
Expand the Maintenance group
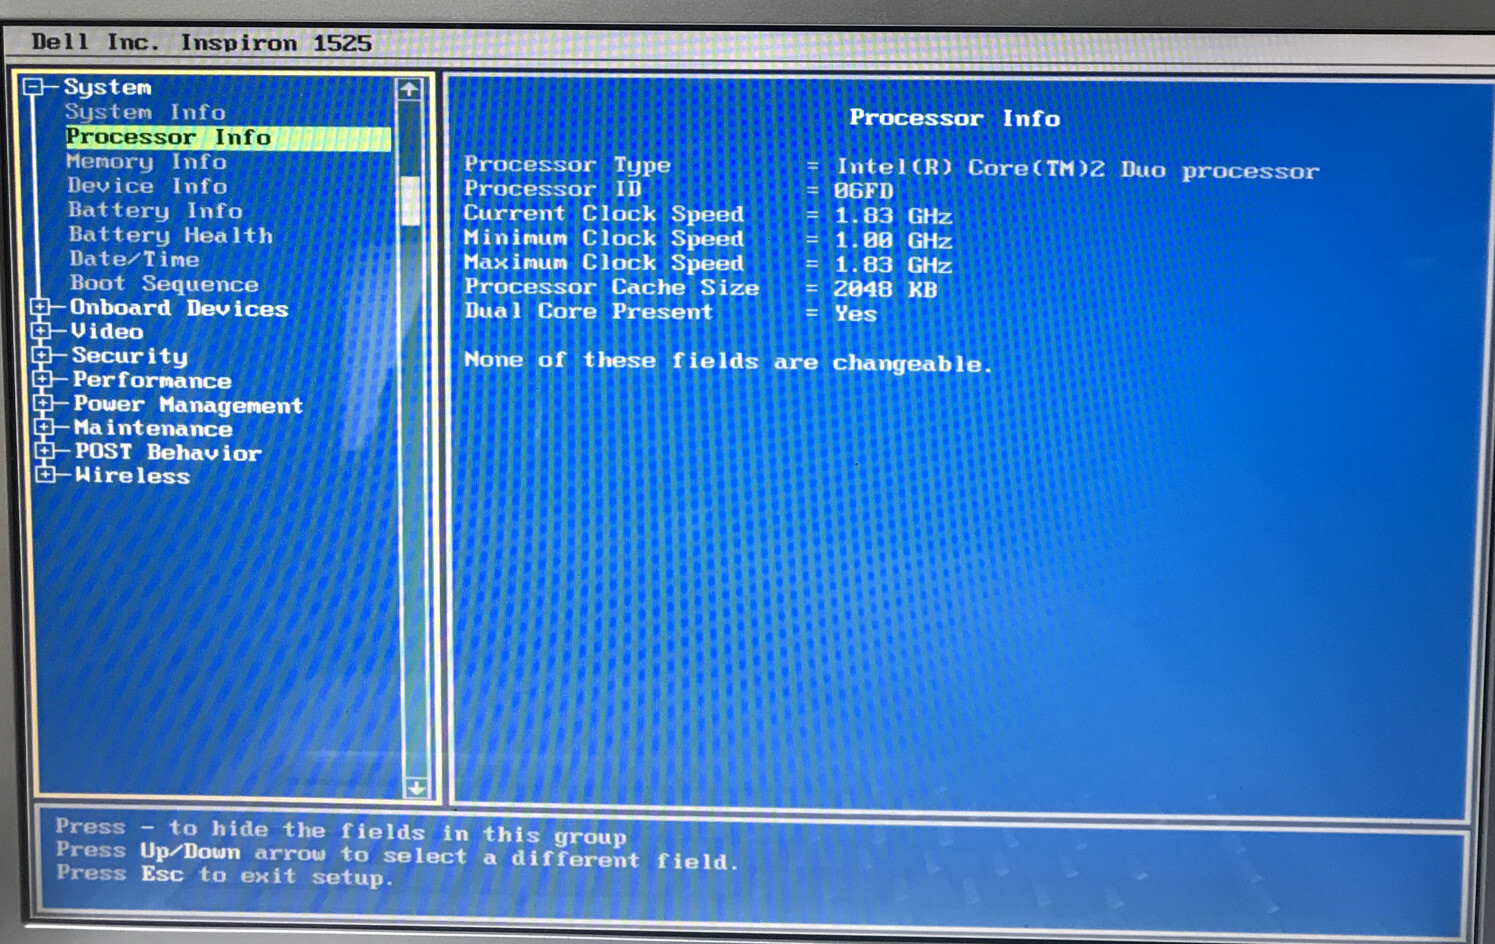pos(45,427)
